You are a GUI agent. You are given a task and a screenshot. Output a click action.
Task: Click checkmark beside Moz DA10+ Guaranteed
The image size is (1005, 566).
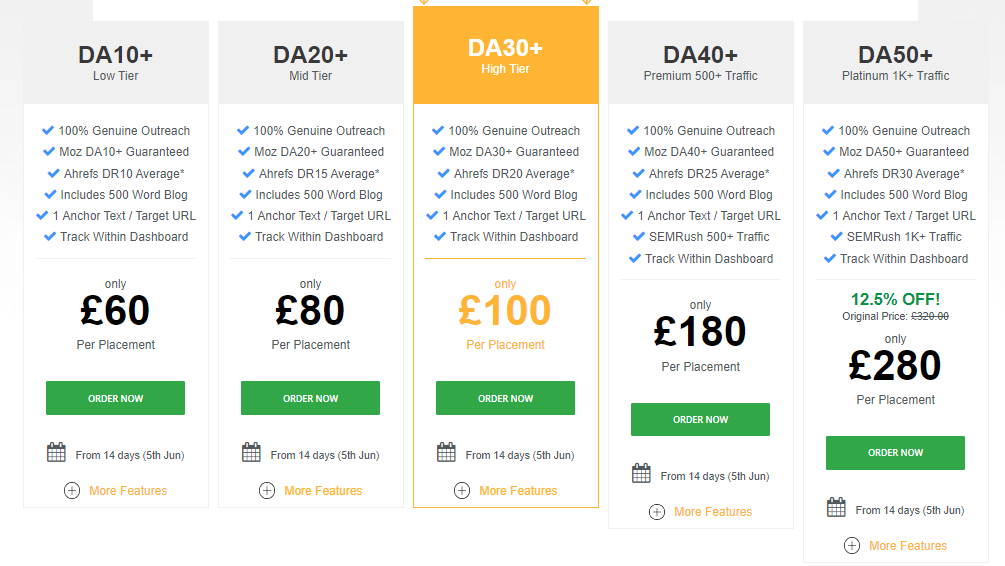(x=49, y=151)
